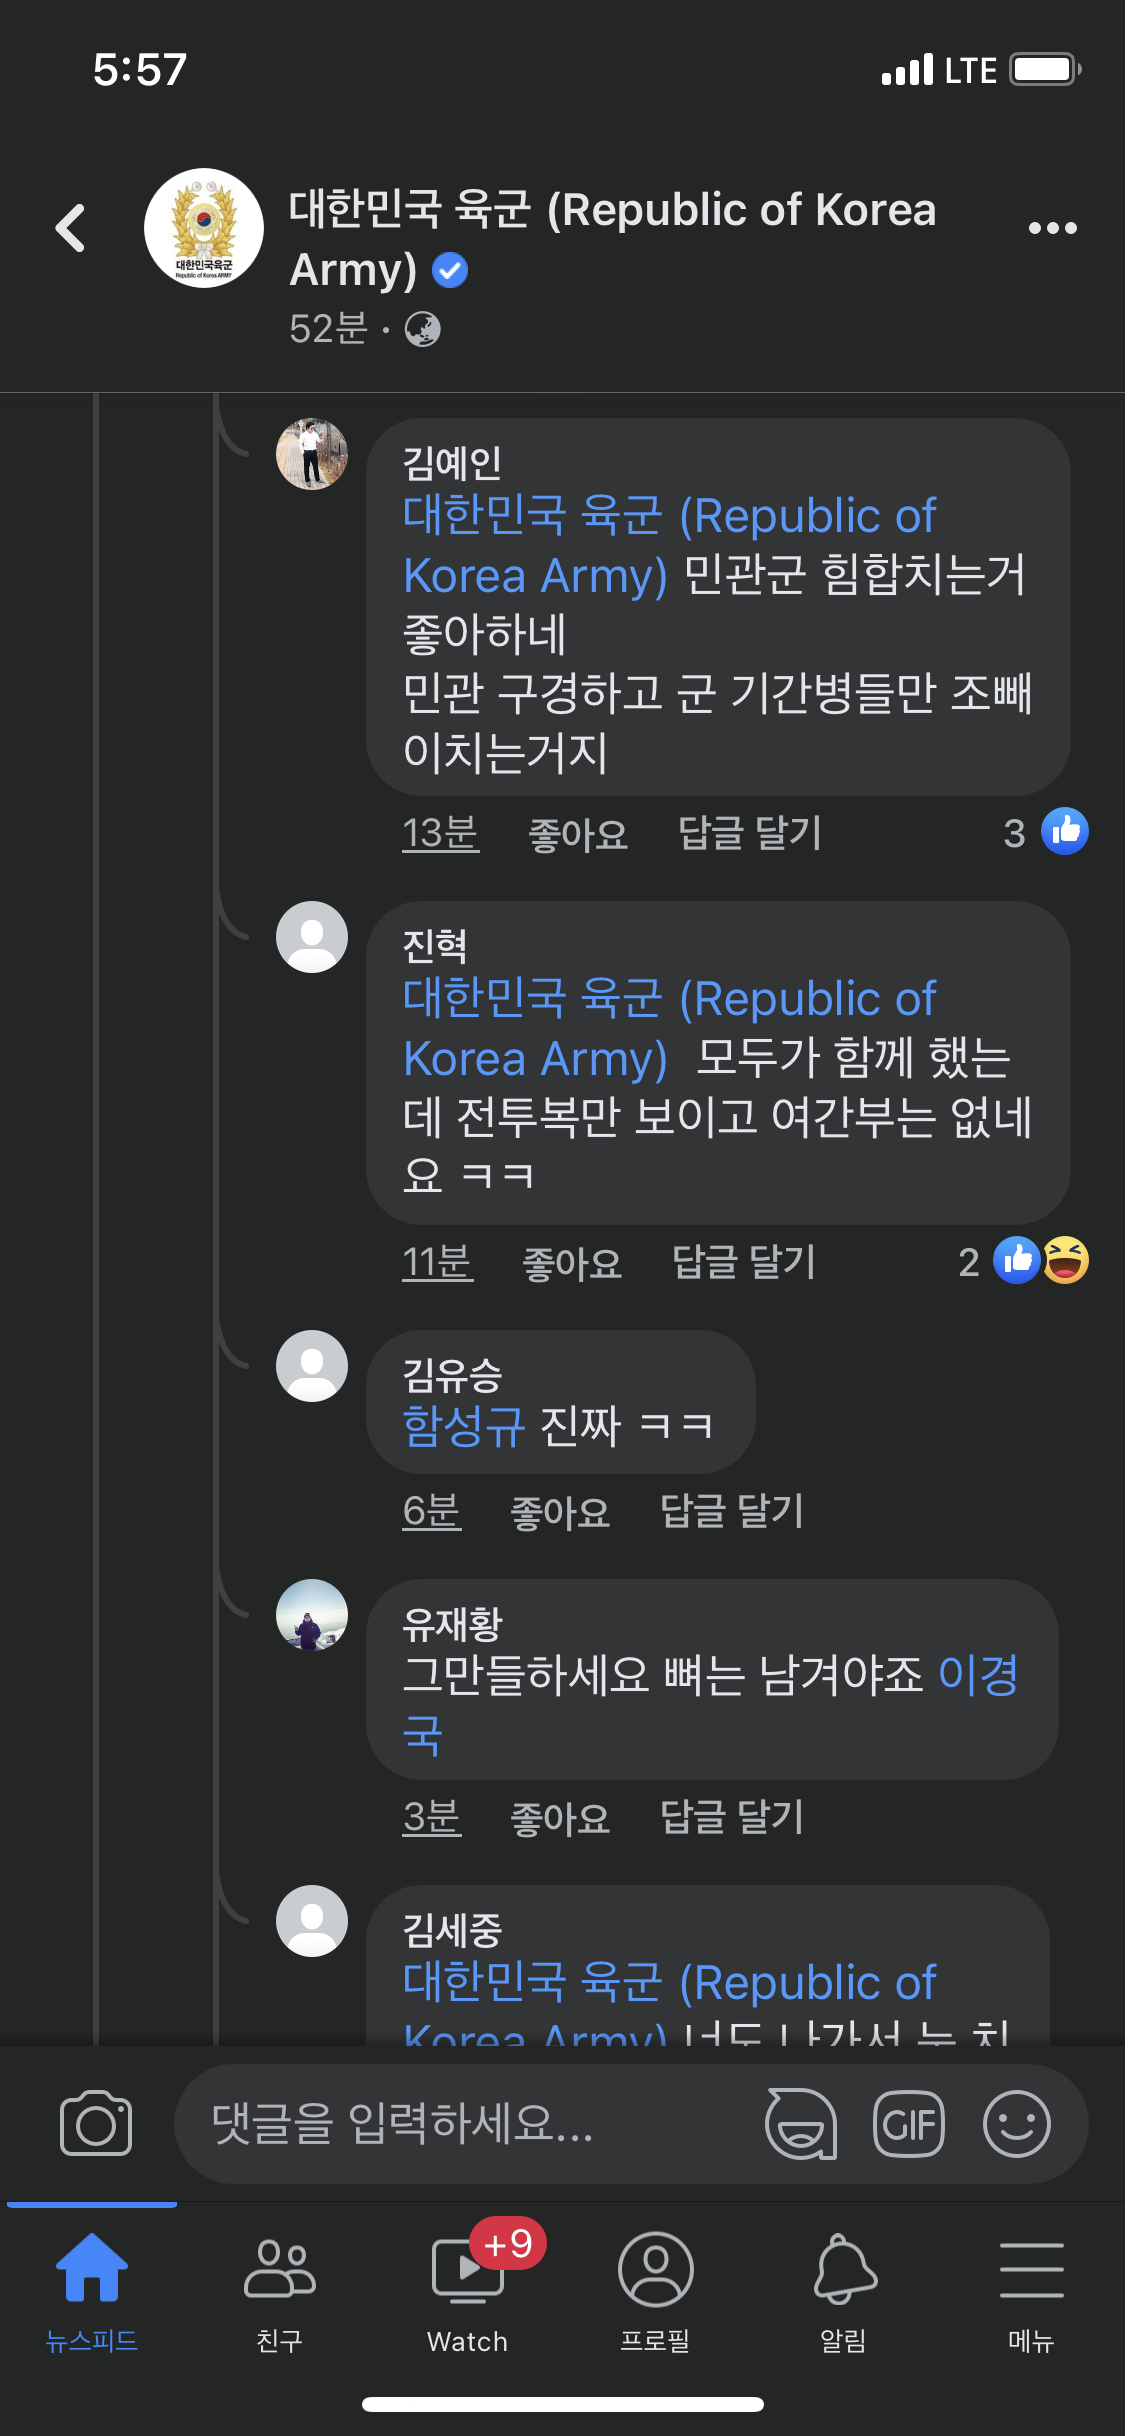This screenshot has height=2436, width=1125.
Task: Tap the tagged name 함성규 link
Action: click(x=464, y=1426)
